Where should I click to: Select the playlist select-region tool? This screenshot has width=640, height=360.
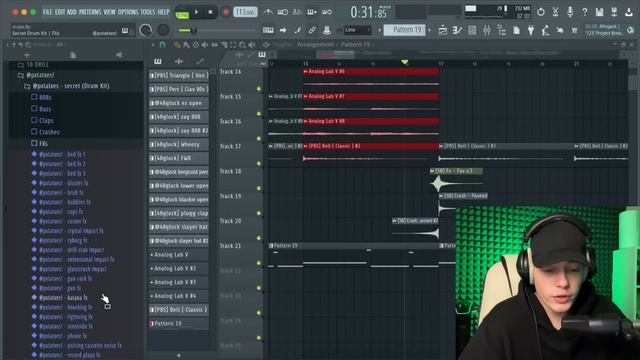click(233, 45)
